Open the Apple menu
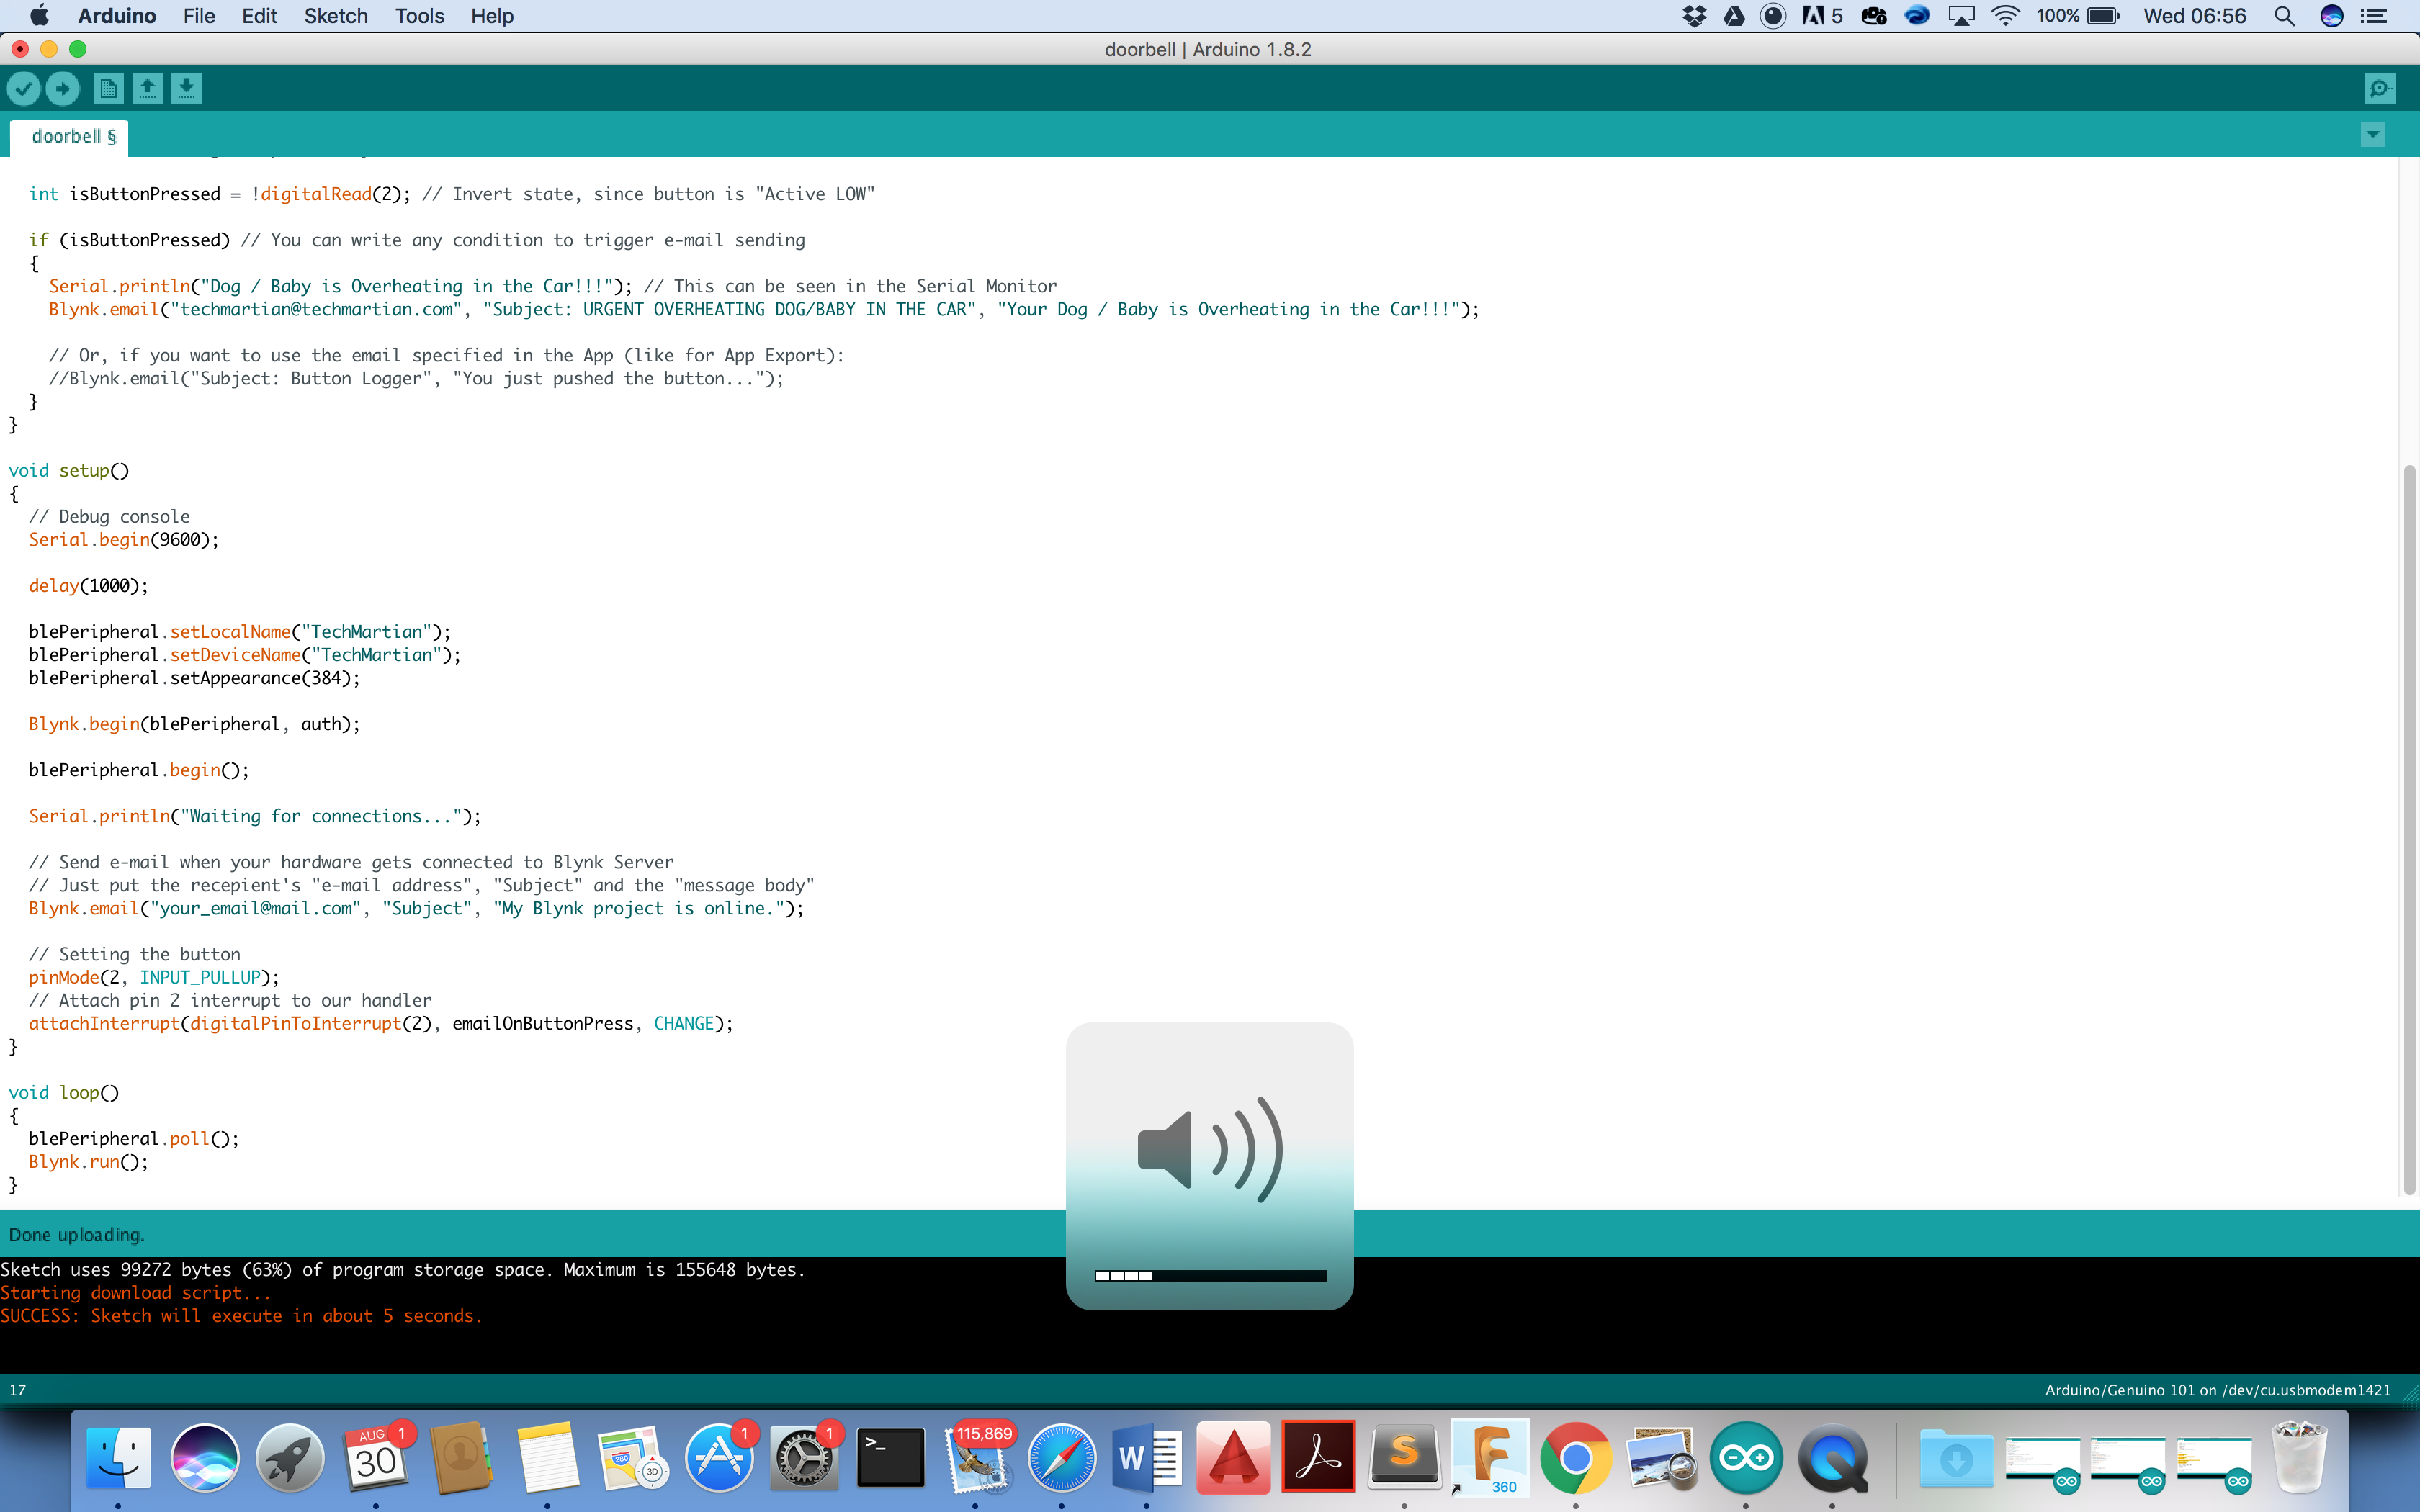This screenshot has height=1512, width=2420. (39, 16)
